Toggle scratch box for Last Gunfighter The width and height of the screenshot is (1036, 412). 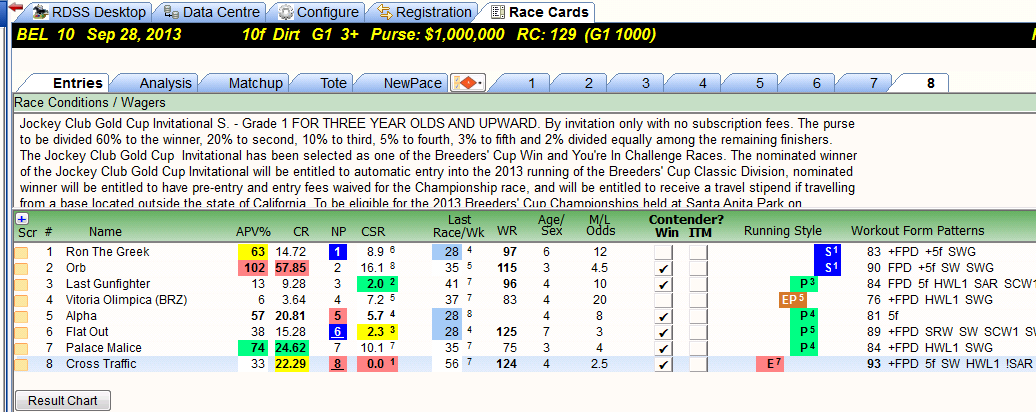pyautogui.click(x=22, y=284)
